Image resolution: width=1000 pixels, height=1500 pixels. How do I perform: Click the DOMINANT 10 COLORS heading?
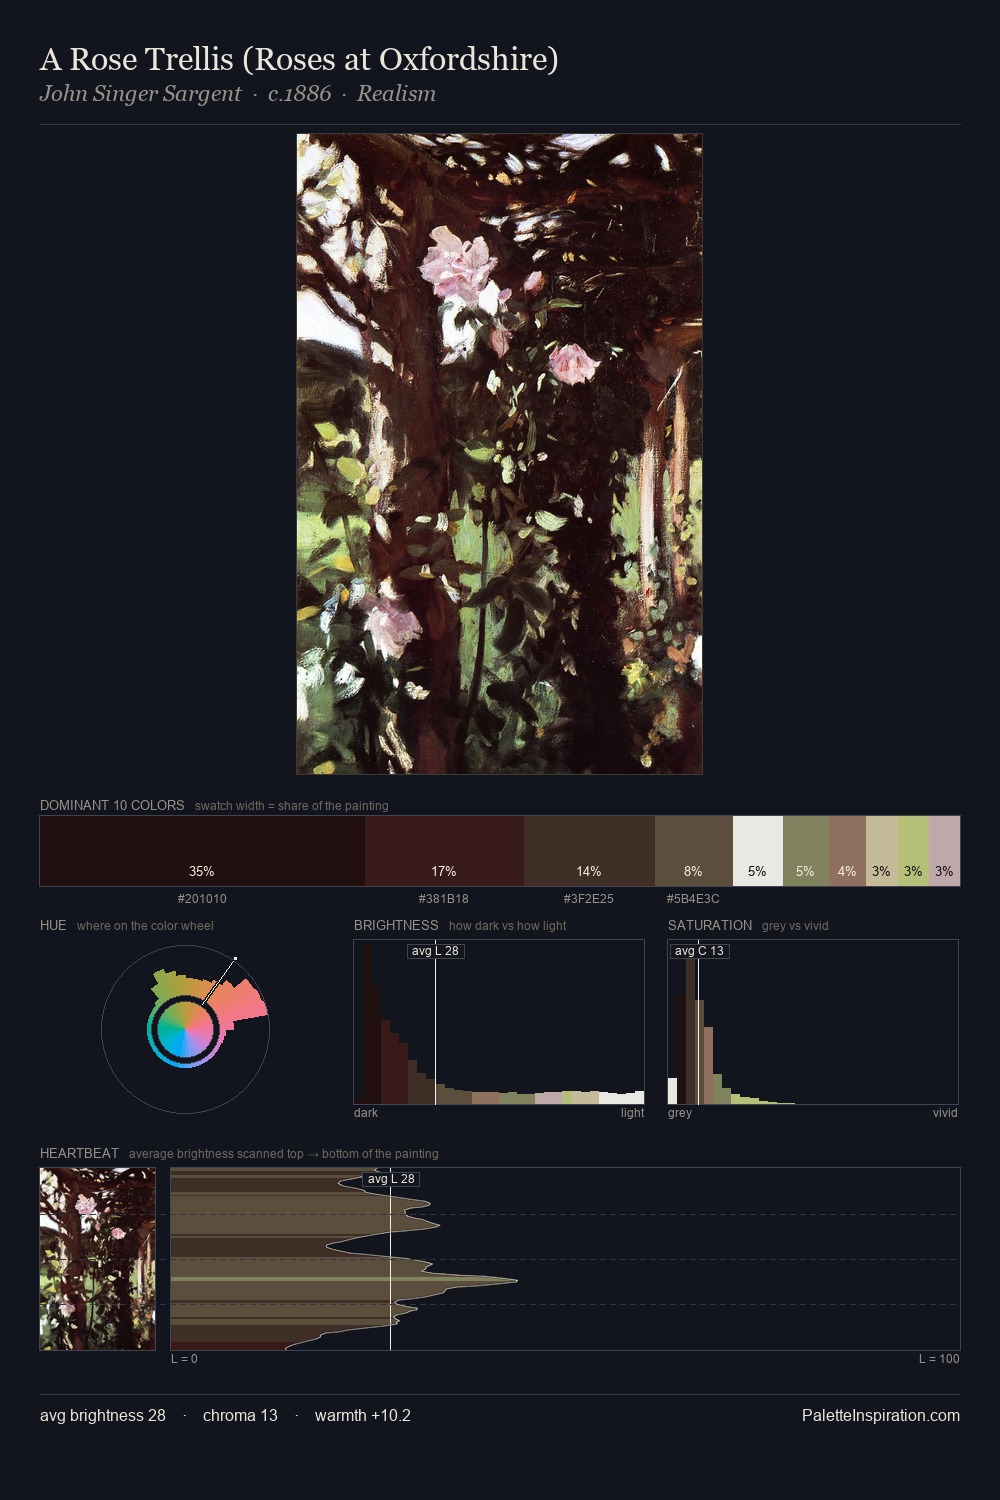coord(112,805)
